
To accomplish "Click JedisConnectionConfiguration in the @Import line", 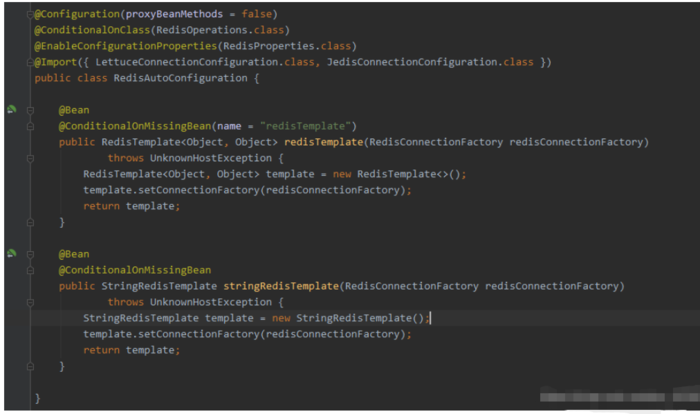I will click(412, 62).
